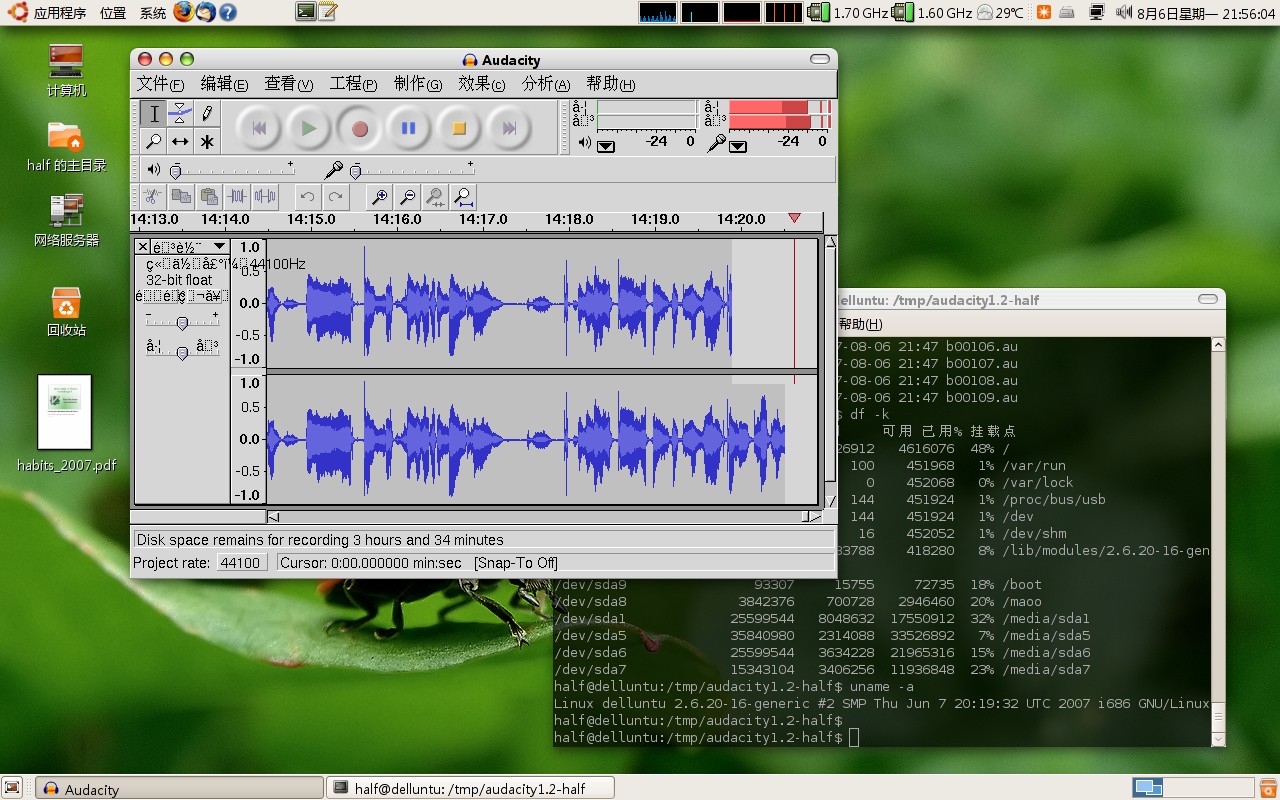1280x800 pixels.
Task: Adjust the input microphone volume slider
Action: [412, 171]
